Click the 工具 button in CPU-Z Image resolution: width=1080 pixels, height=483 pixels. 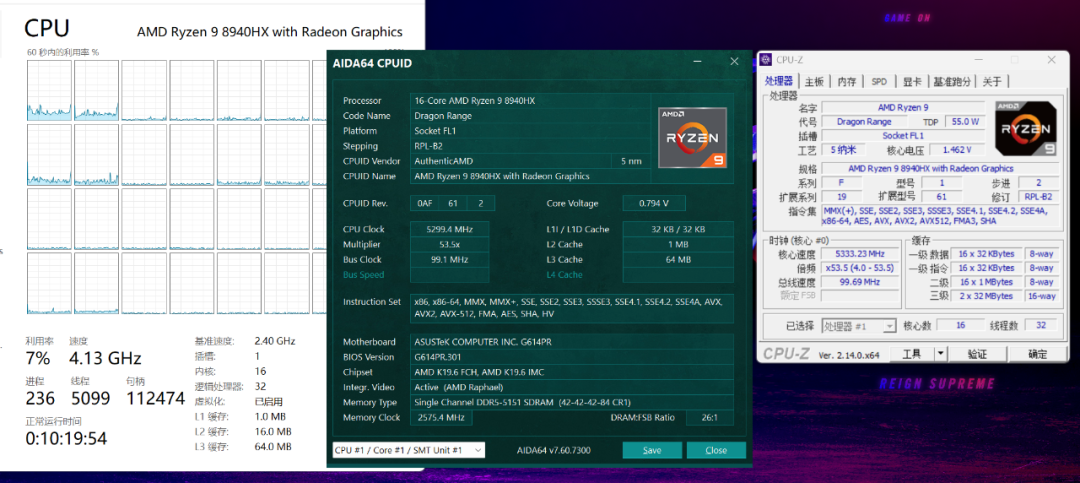[x=912, y=354]
